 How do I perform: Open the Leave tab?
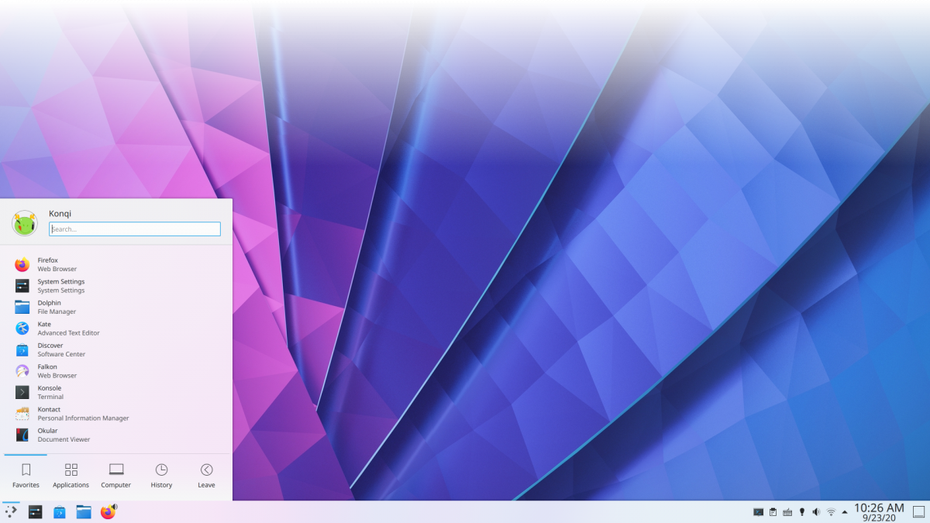(x=206, y=475)
